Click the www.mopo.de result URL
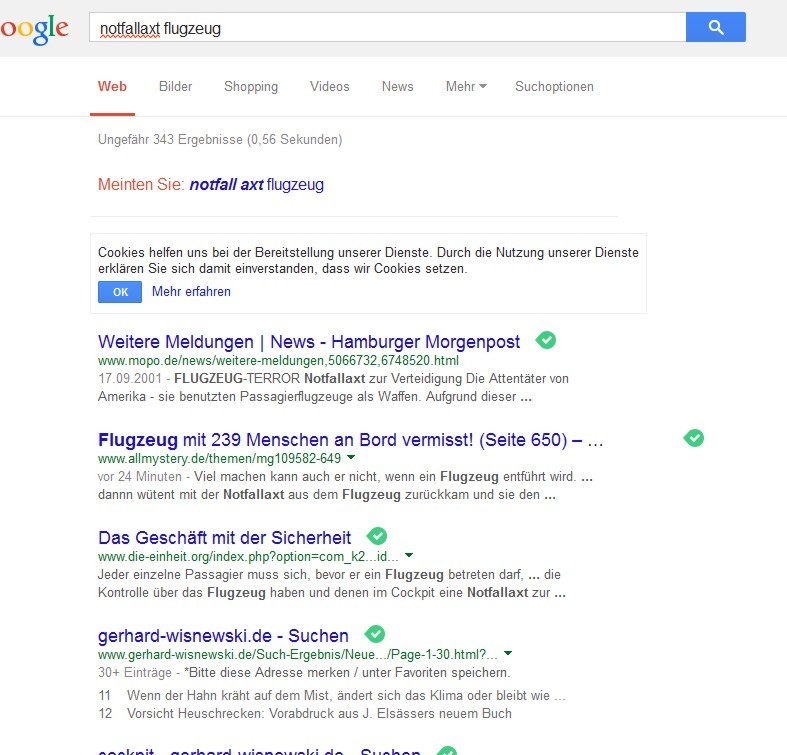This screenshot has width=787, height=755. point(279,360)
